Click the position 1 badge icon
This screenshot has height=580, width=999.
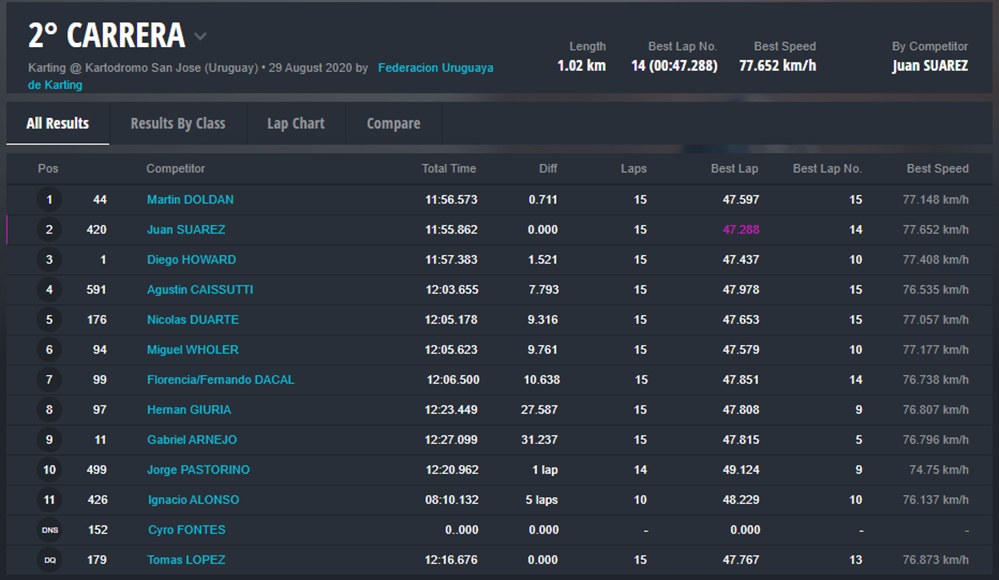tap(49, 200)
